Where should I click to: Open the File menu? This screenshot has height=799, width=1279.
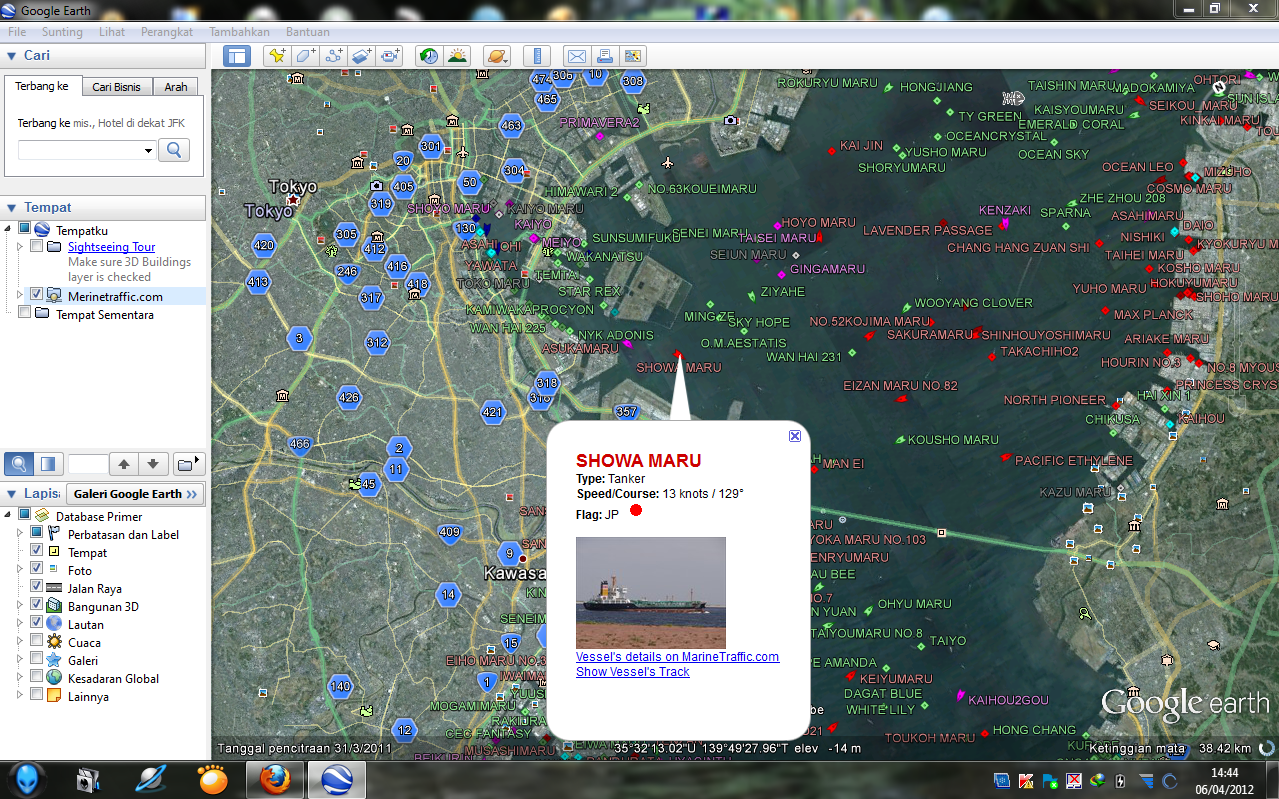[17, 32]
